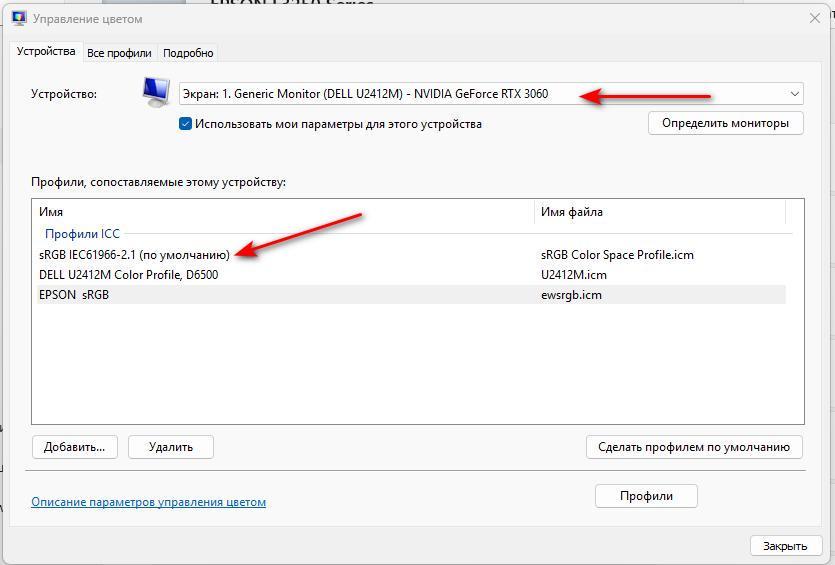835x565 pixels.
Task: Click the Имя column header
Action: point(284,212)
